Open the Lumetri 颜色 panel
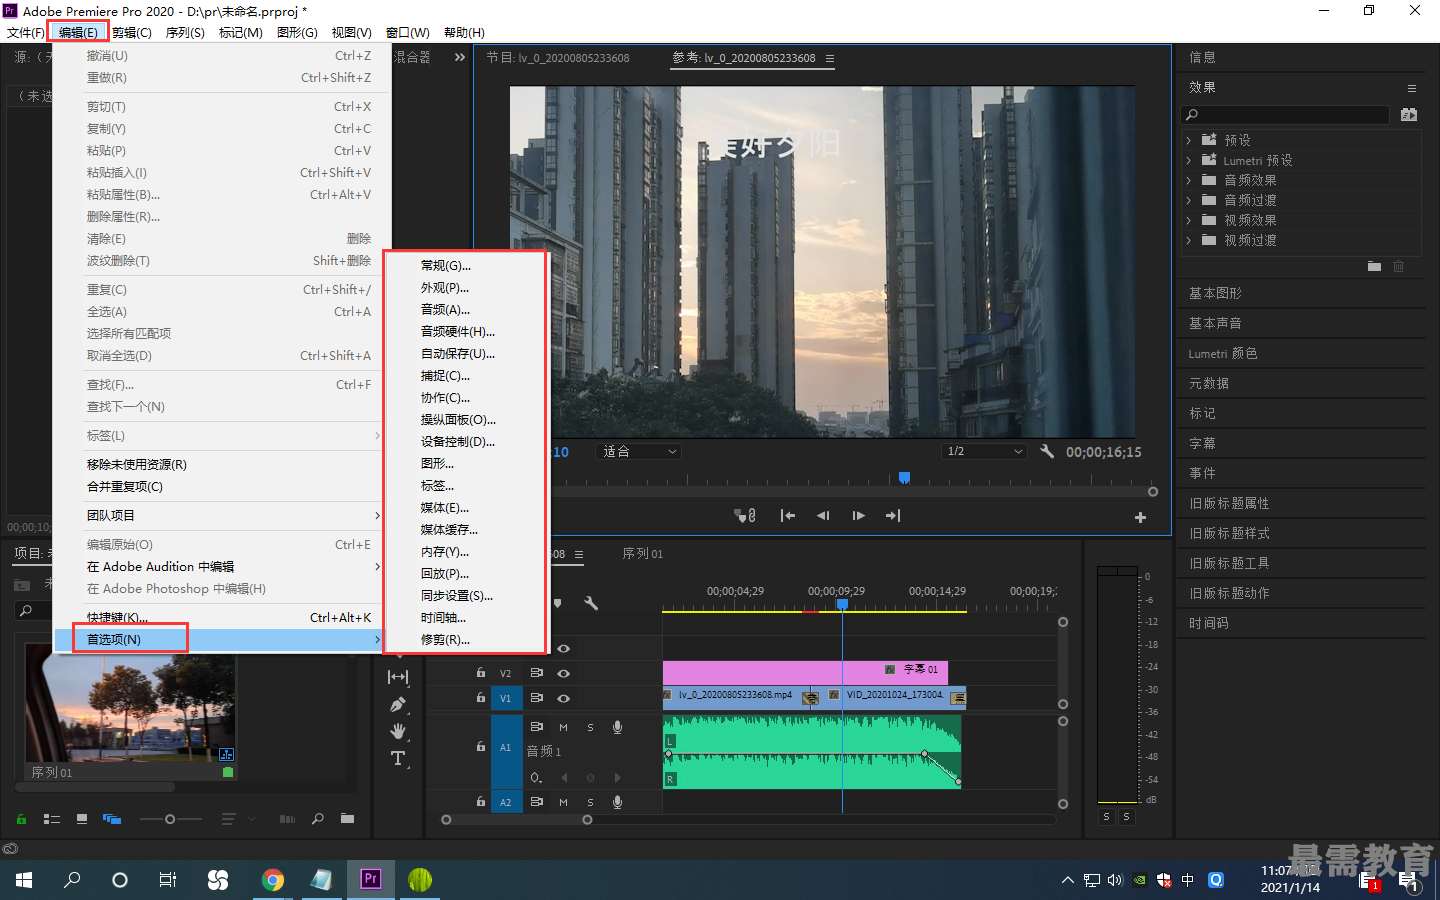This screenshot has height=900, width=1440. [1223, 353]
